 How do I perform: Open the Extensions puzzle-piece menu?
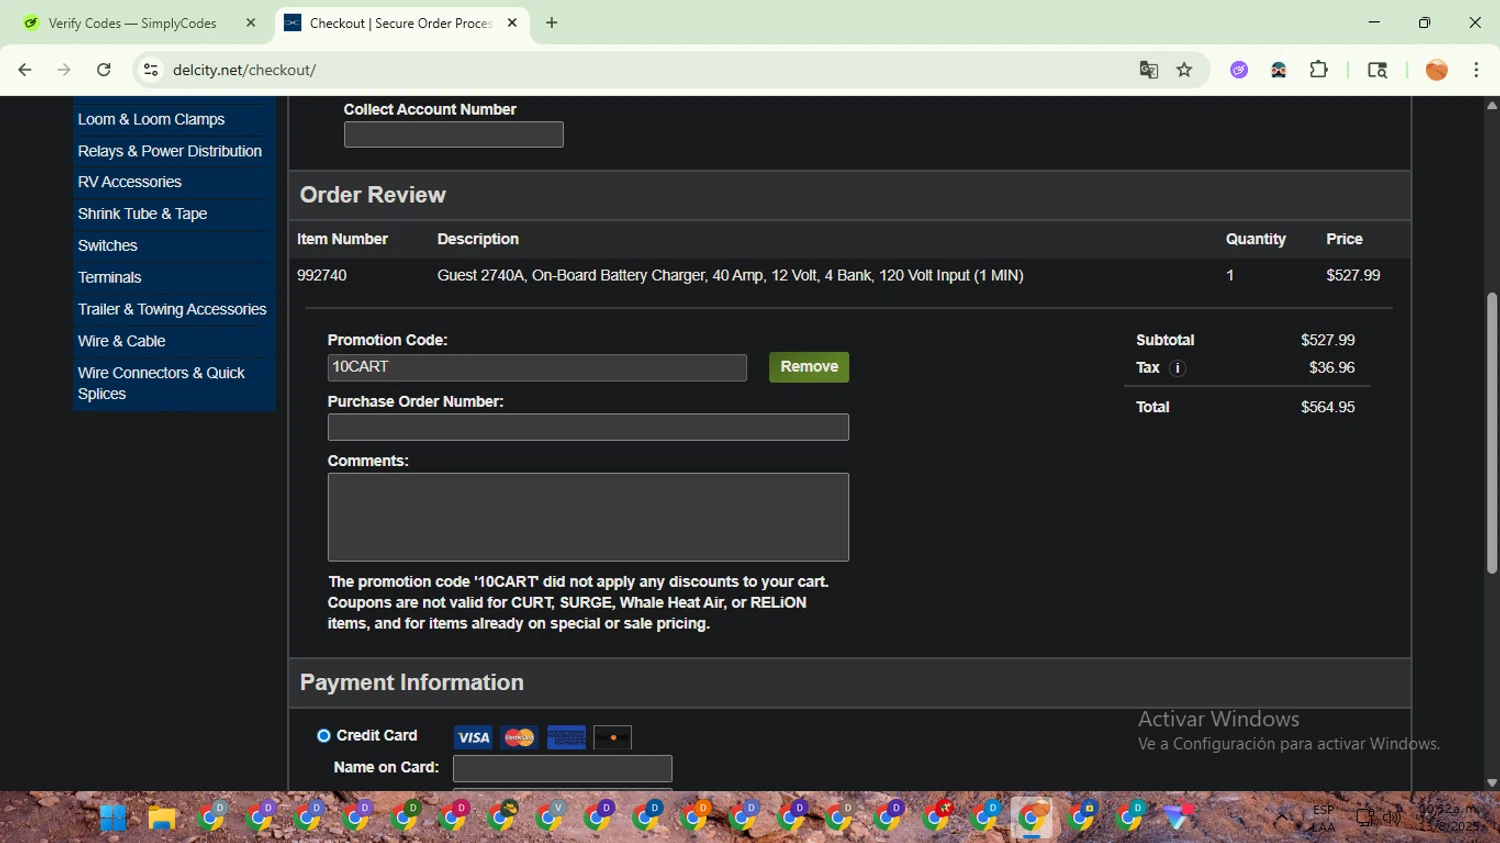(x=1319, y=70)
